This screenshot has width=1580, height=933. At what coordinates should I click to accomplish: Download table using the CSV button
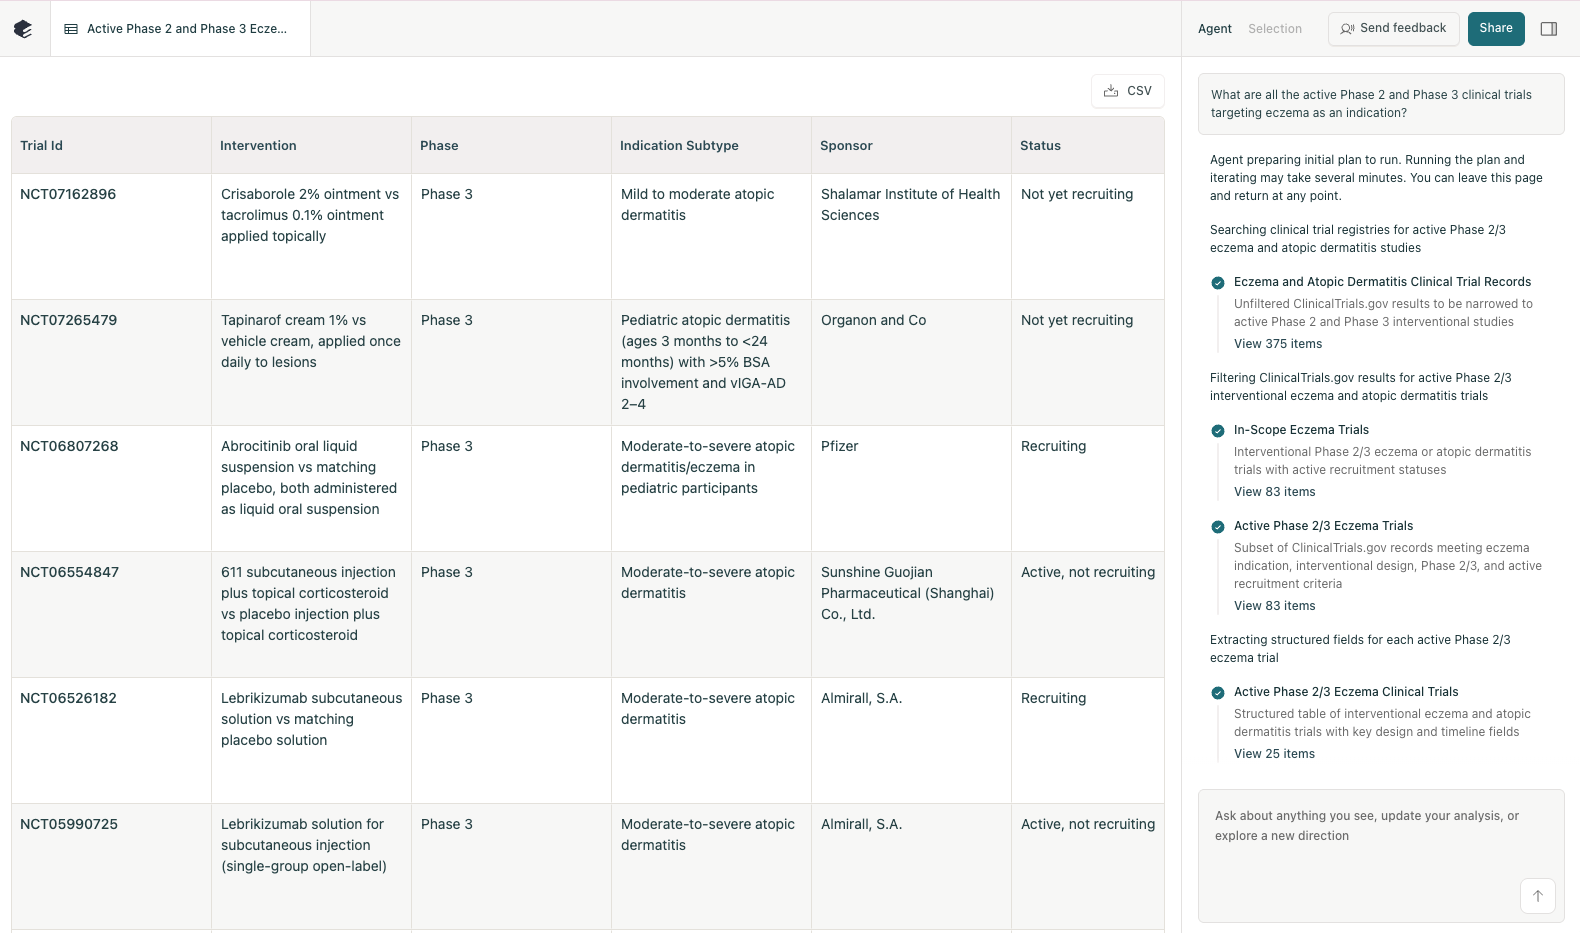point(1128,91)
